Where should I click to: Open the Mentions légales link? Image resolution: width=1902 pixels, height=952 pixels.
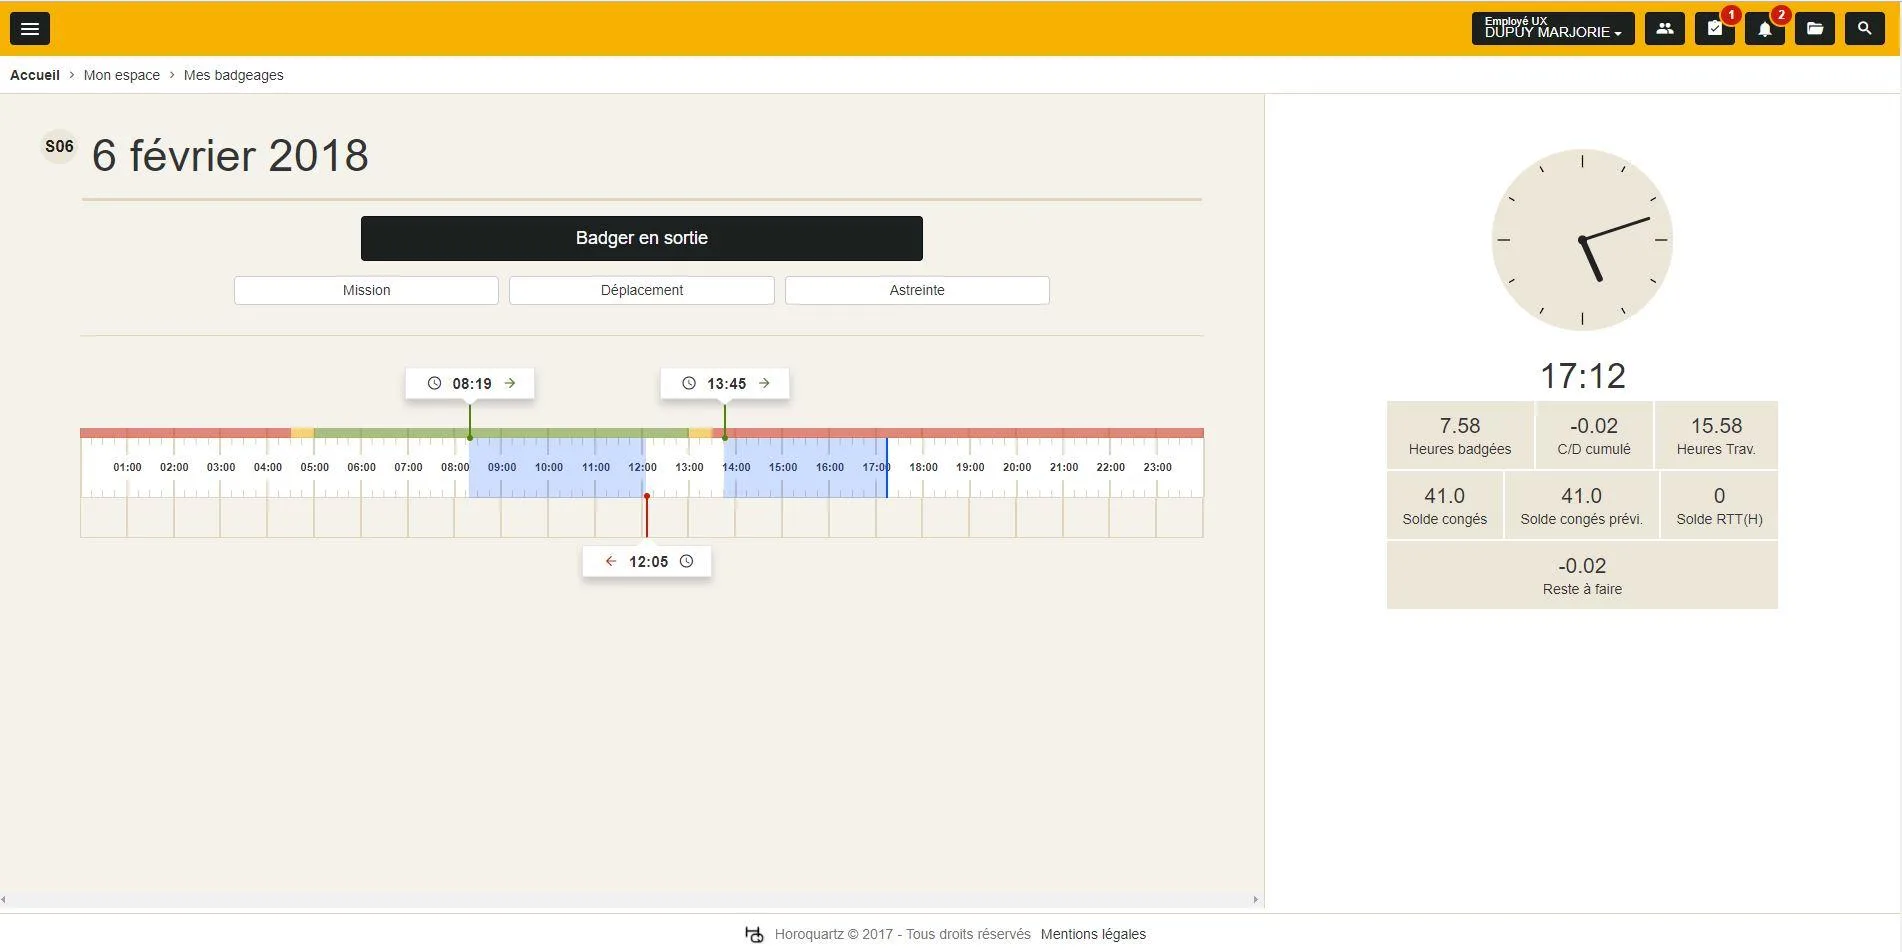1093,934
